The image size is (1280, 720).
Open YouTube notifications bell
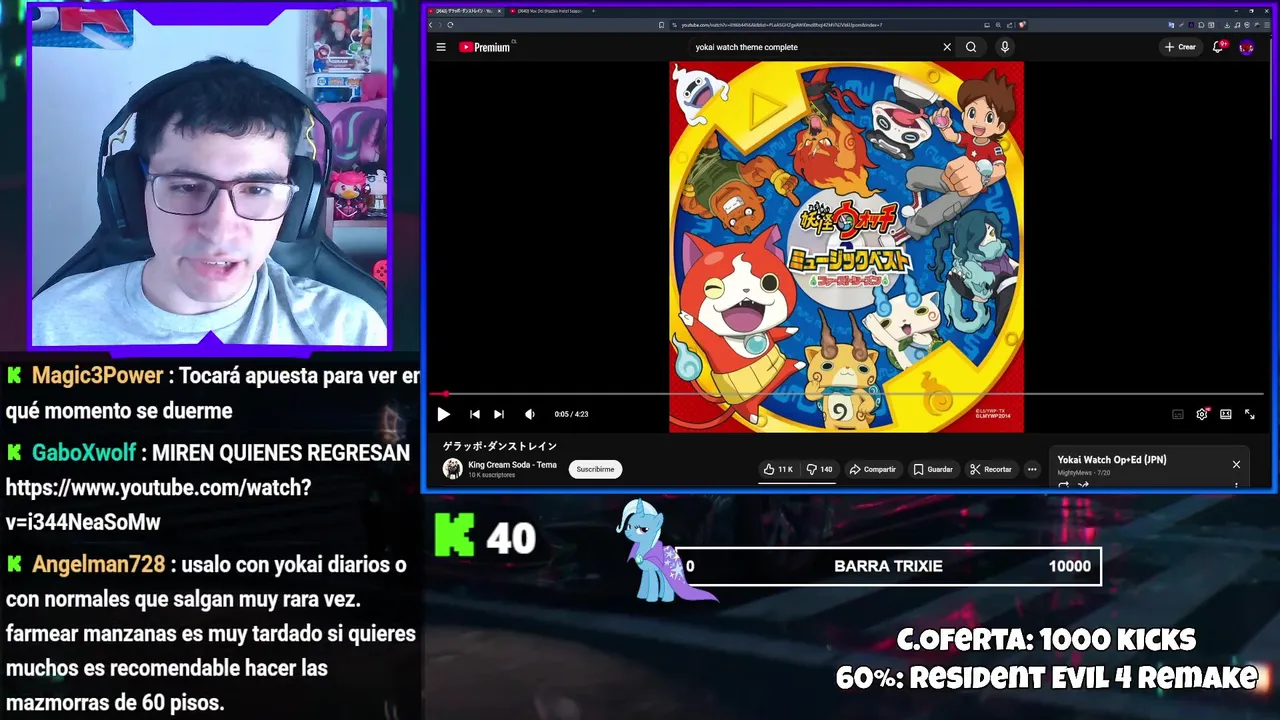tap(1218, 47)
